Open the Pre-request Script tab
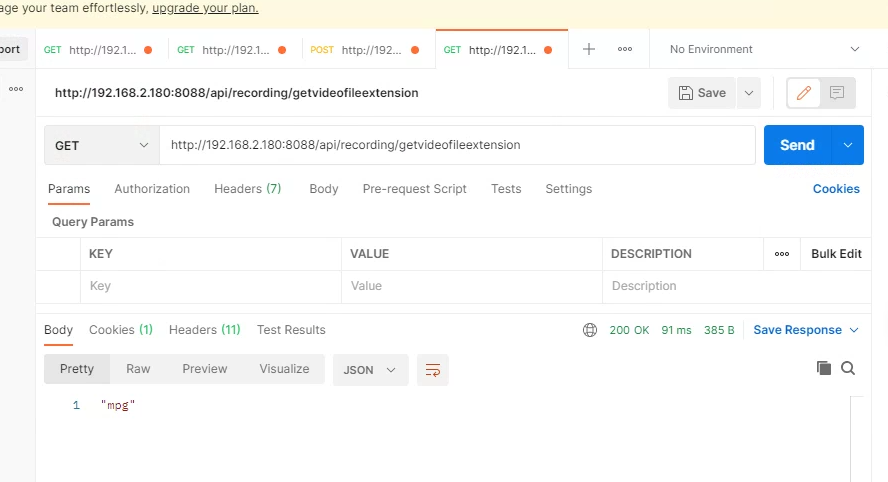This screenshot has width=888, height=482. pyautogui.click(x=414, y=189)
